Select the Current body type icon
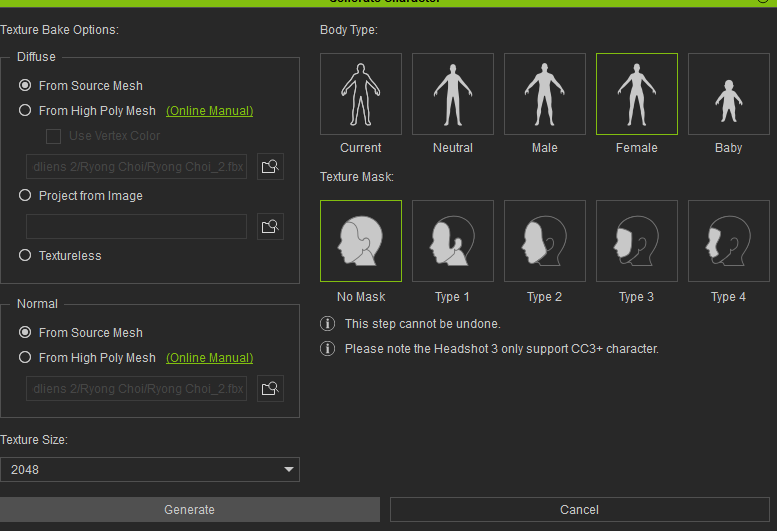777x531 pixels. tap(361, 94)
